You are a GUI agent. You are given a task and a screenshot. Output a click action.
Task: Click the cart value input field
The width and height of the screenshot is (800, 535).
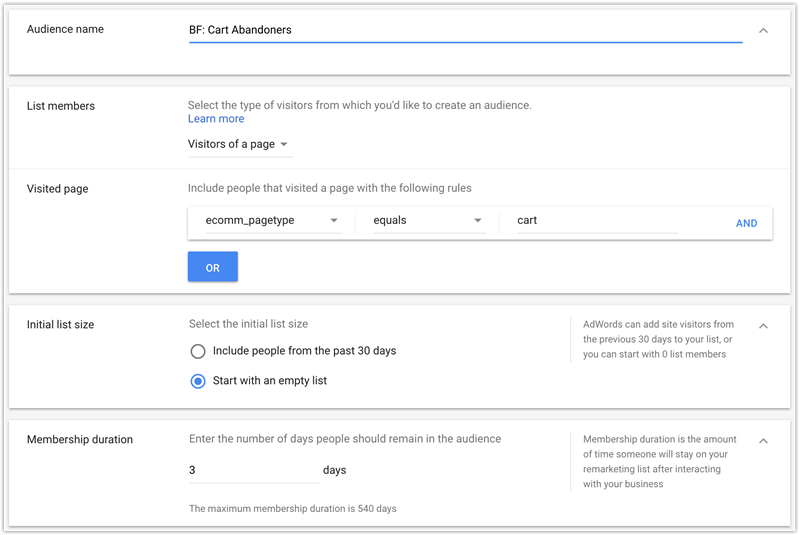pos(597,220)
